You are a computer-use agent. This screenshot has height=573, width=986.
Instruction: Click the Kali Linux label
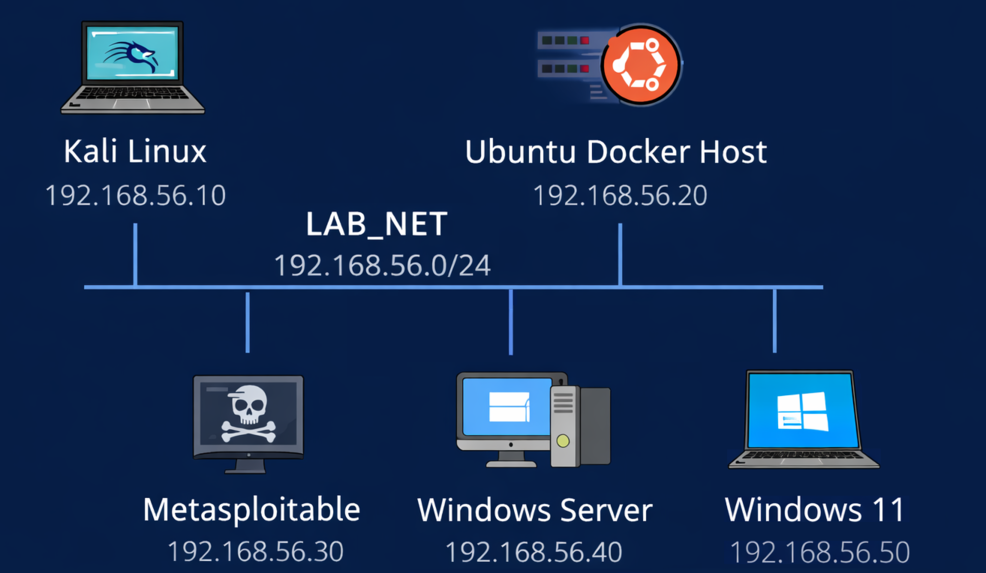pyautogui.click(x=135, y=152)
